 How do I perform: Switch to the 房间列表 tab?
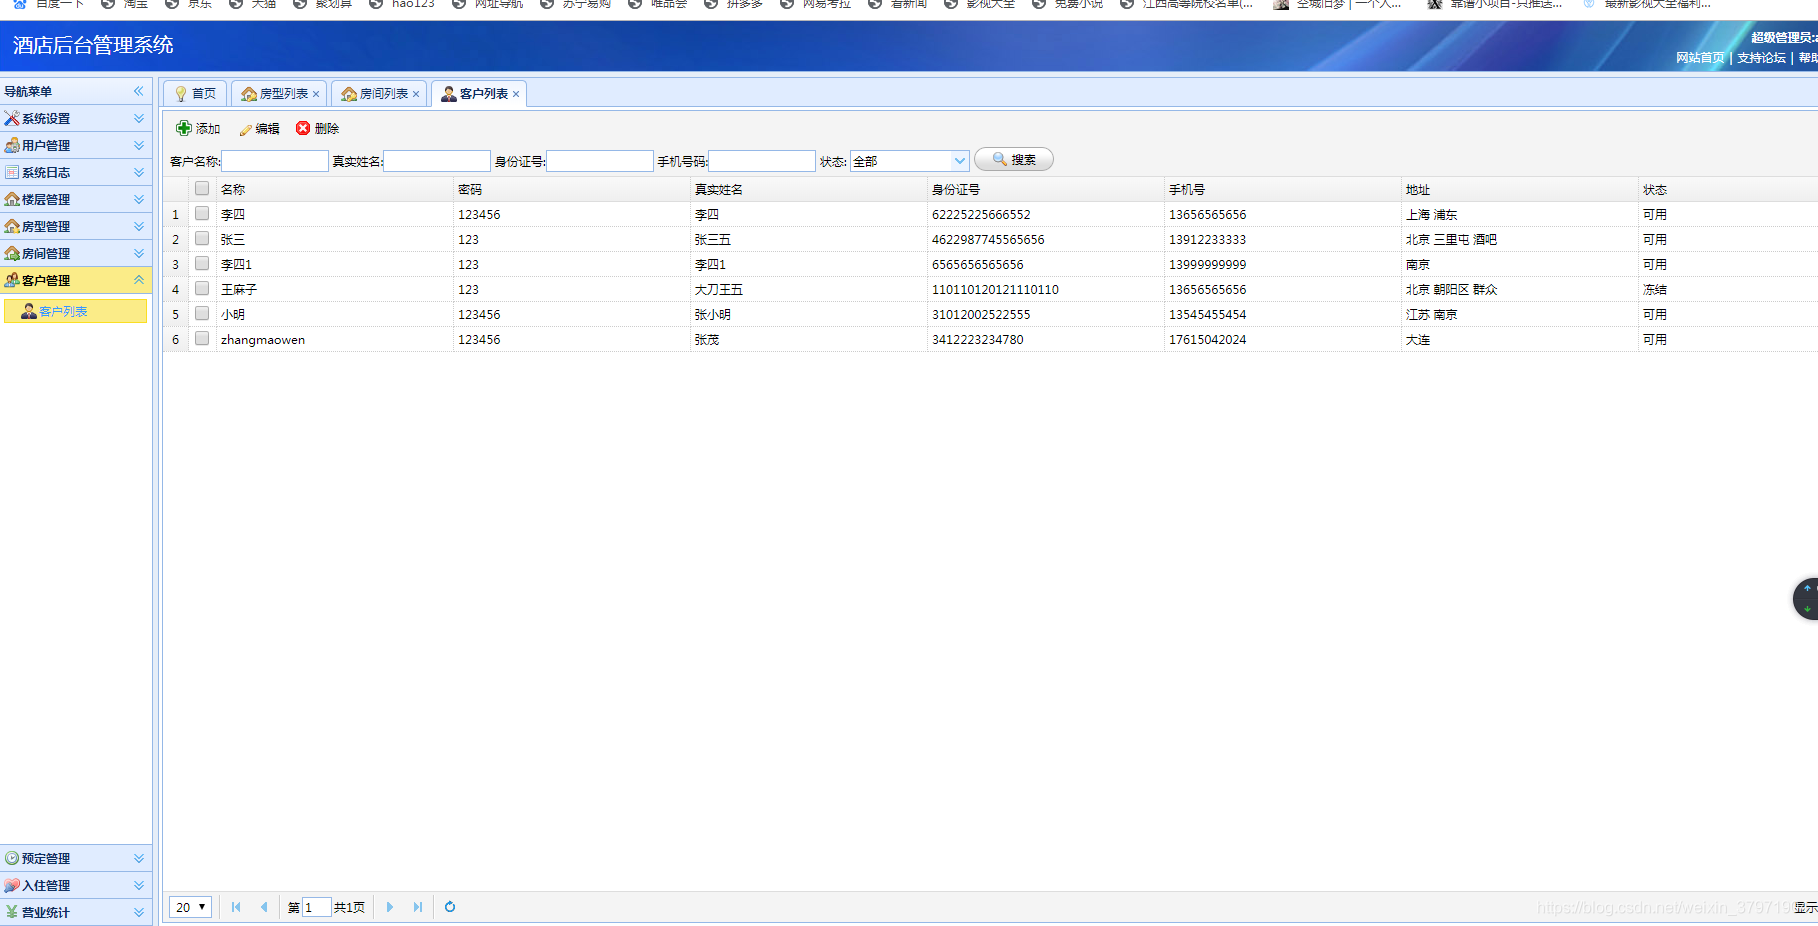380,94
